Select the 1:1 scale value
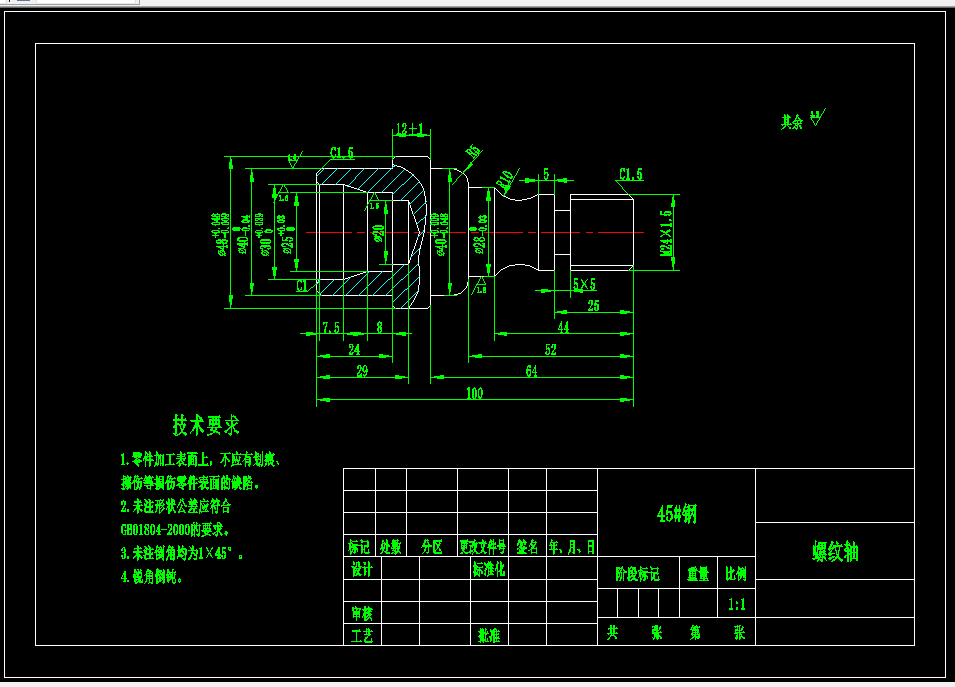This screenshot has height=687, width=955. (736, 604)
